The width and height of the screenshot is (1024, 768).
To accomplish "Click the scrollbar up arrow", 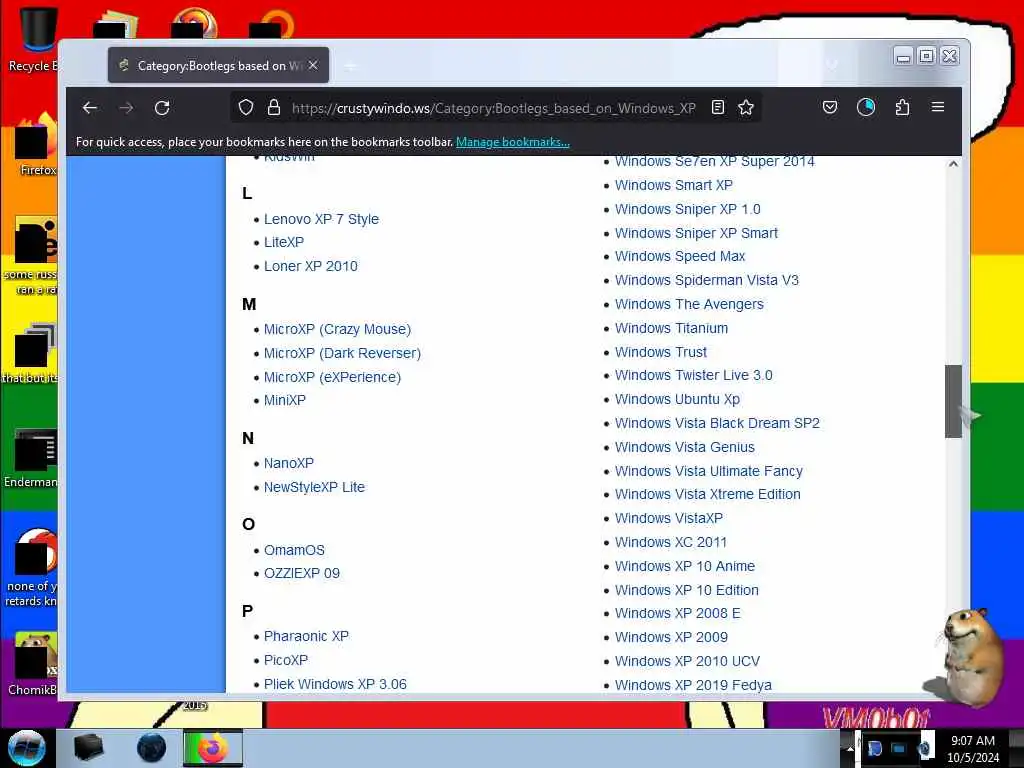I will (953, 164).
